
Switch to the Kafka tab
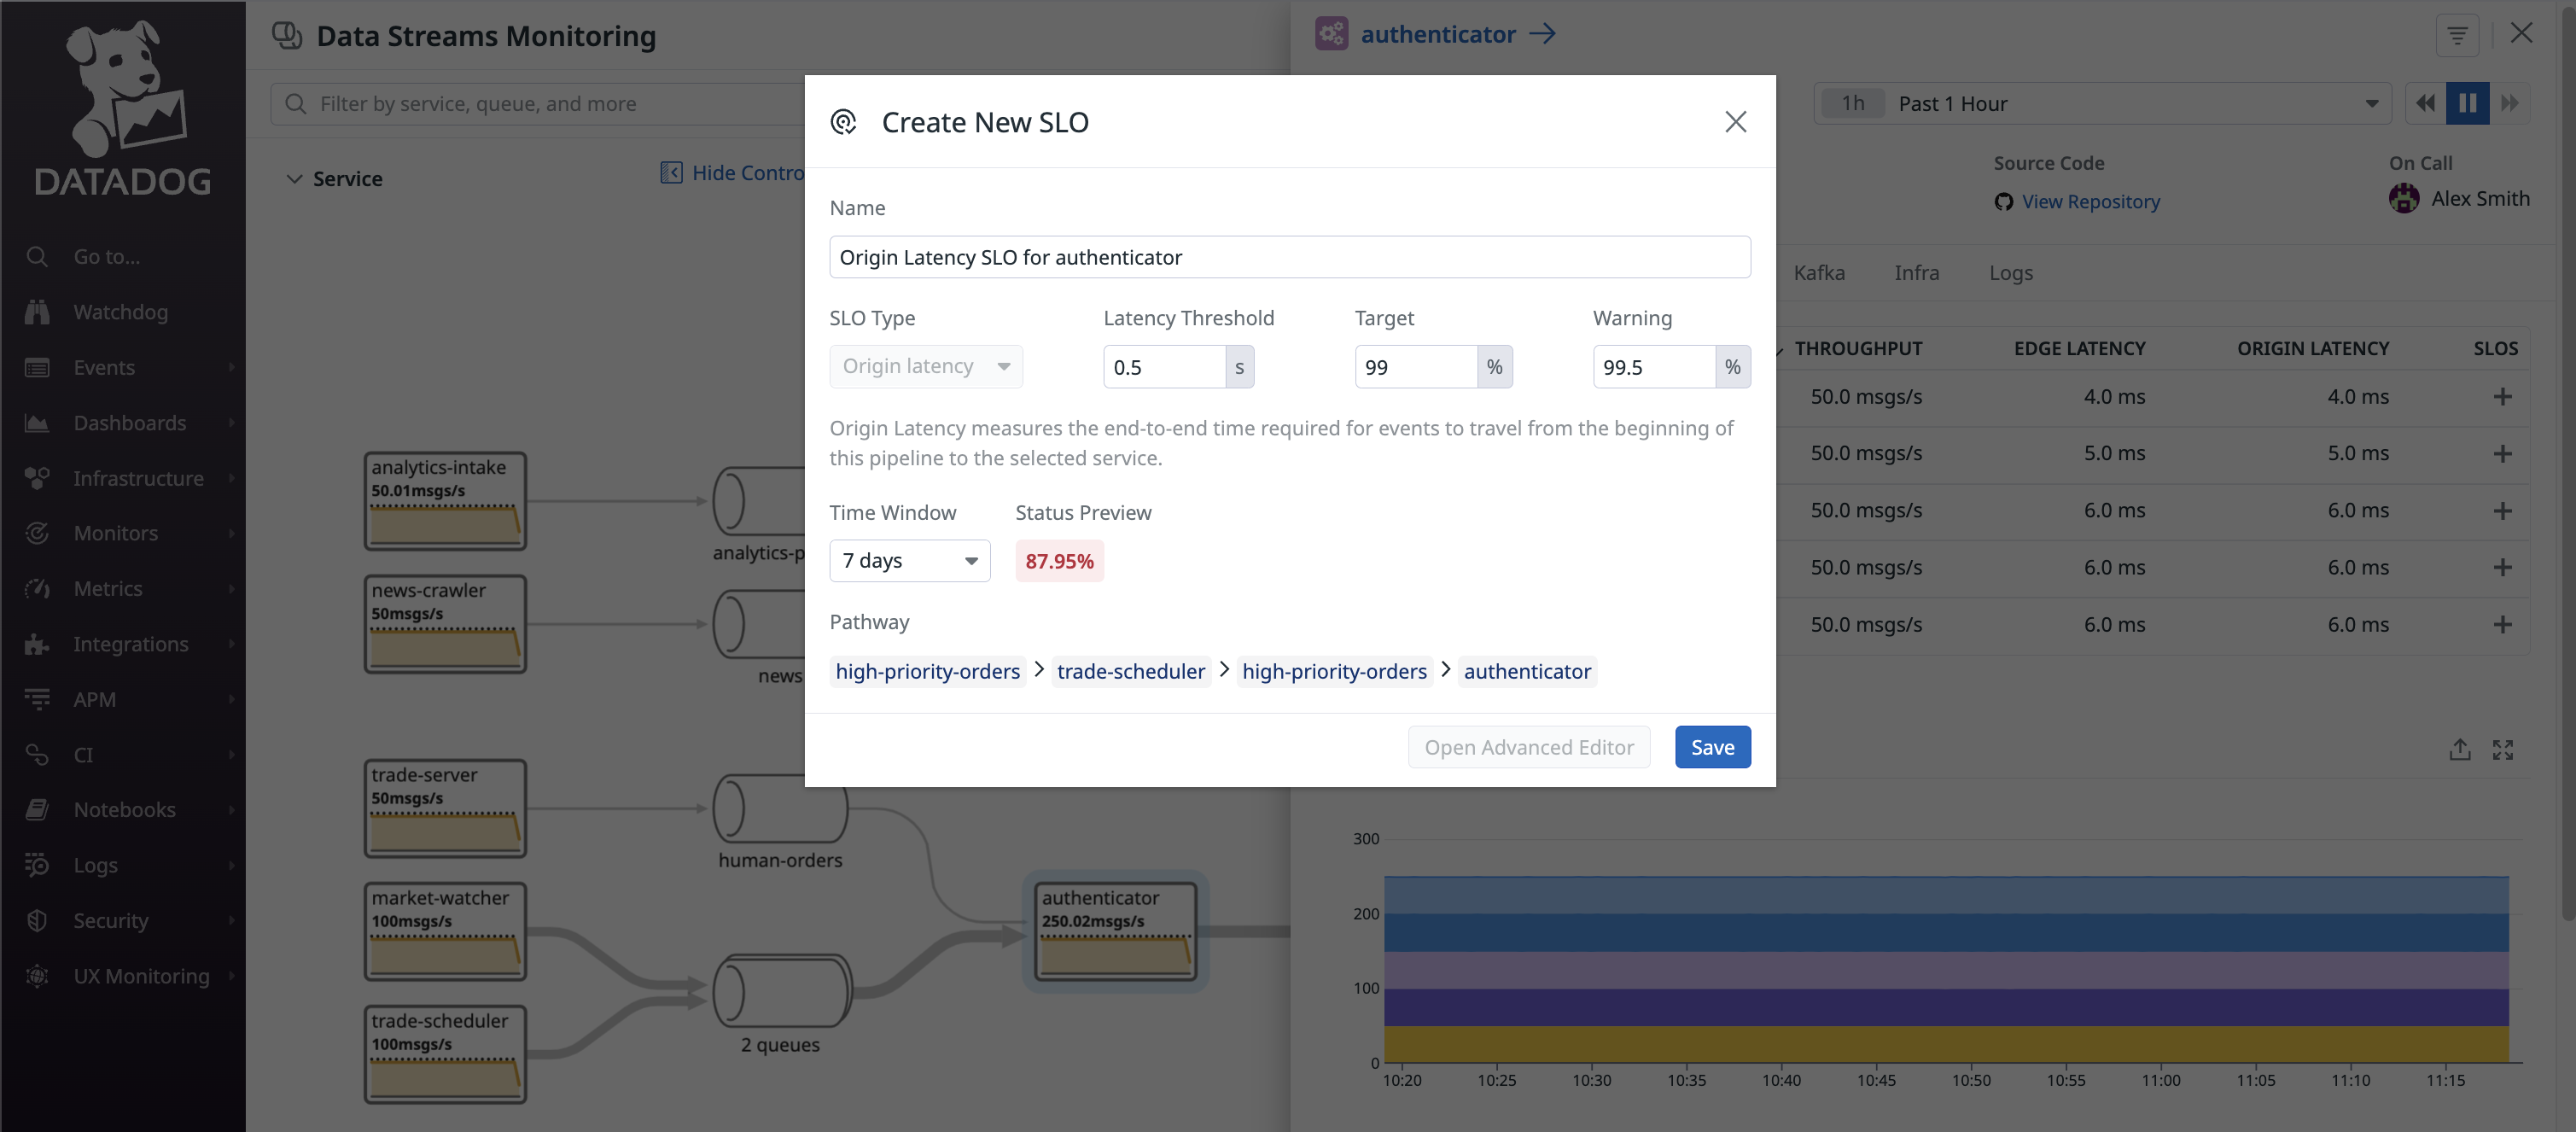point(1818,272)
